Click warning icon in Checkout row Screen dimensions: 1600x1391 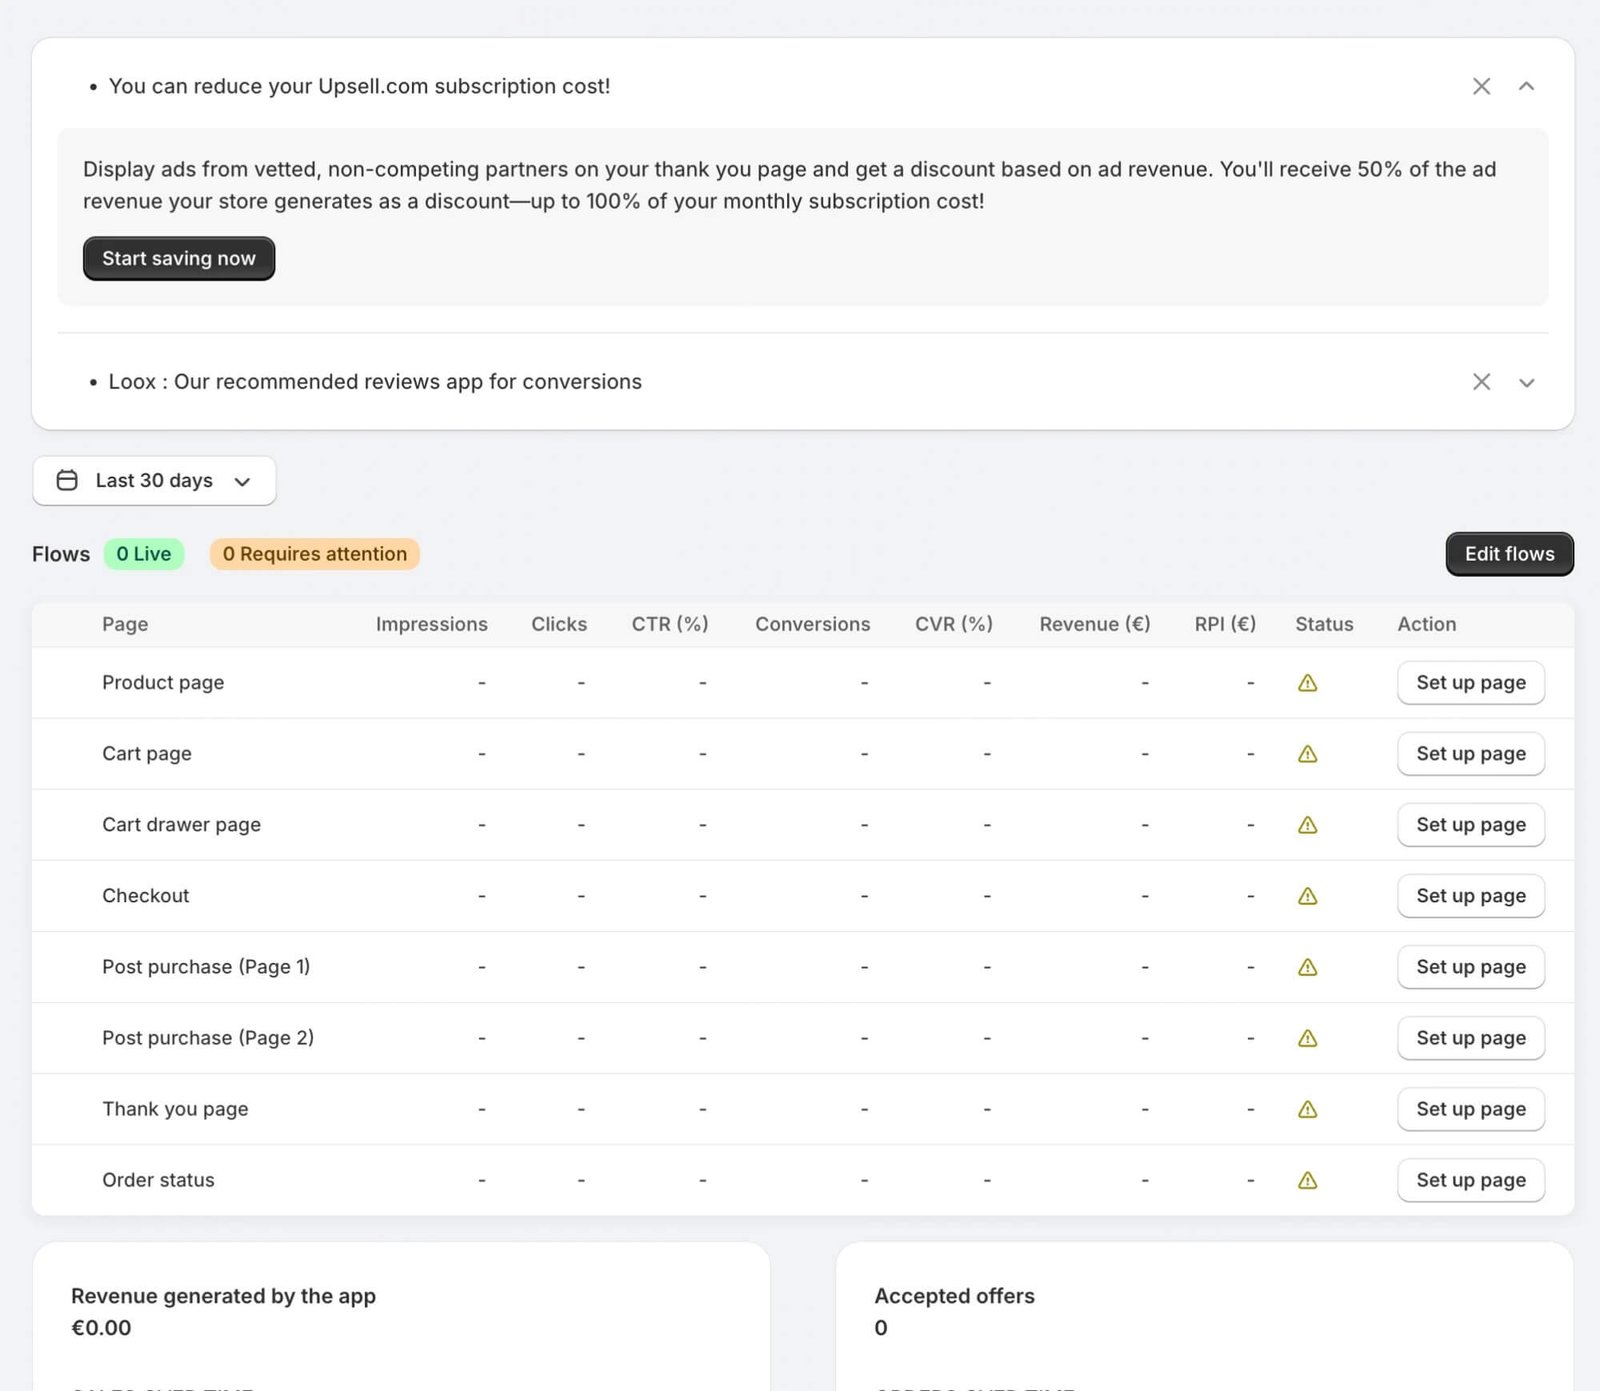pos(1307,896)
